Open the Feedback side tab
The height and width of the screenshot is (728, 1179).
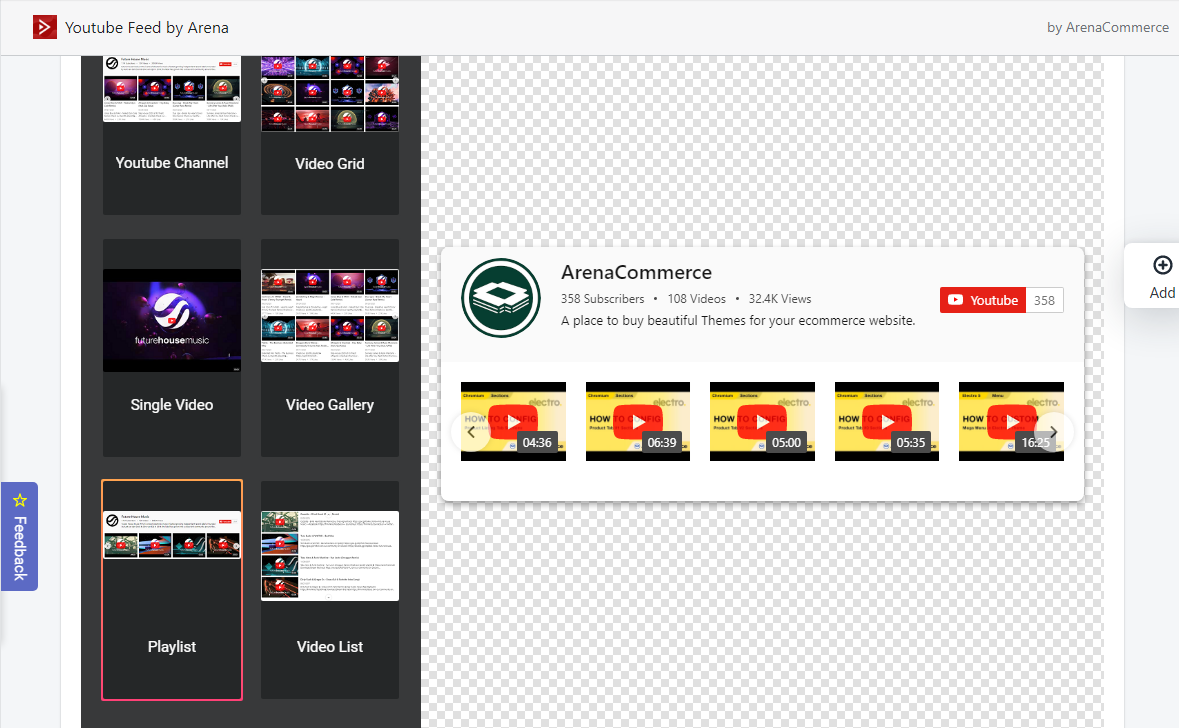[20, 536]
